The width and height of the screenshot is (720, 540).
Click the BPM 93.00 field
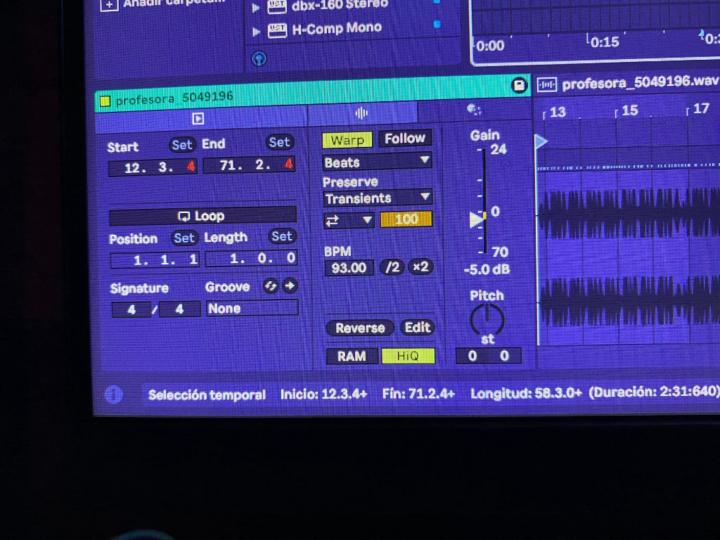(349, 268)
